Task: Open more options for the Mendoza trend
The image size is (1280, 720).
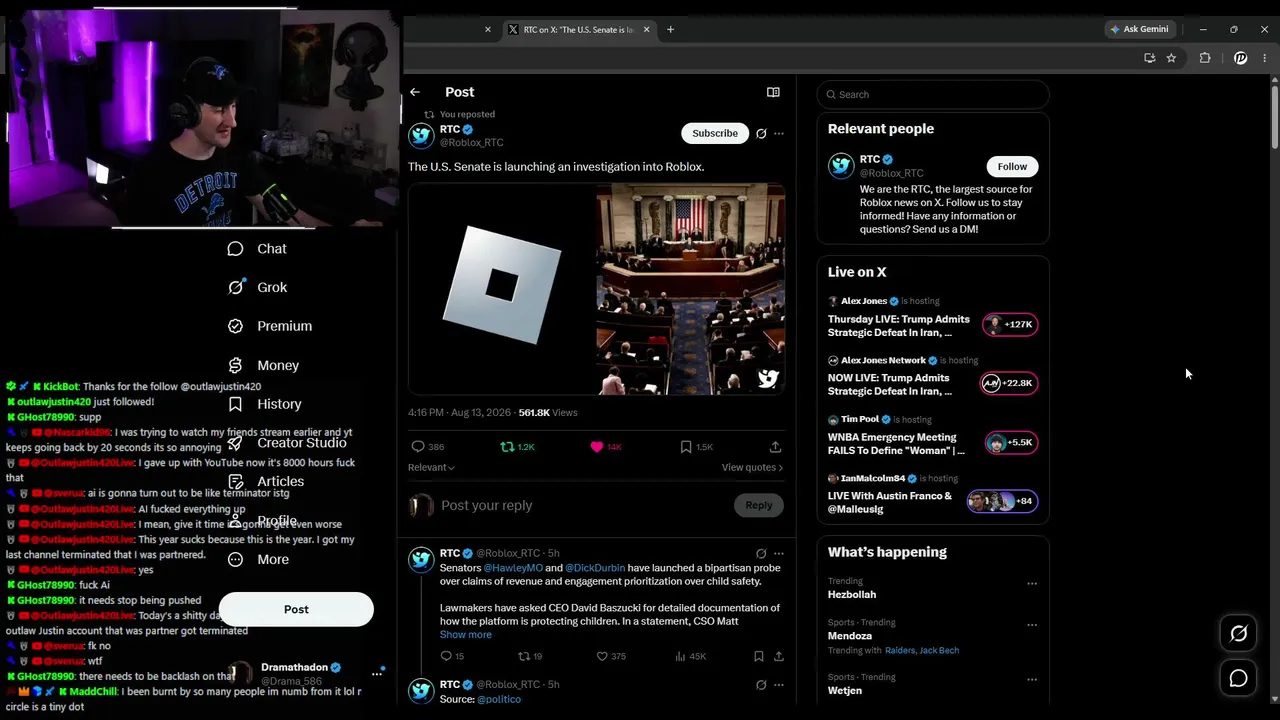Action: 1032,625
